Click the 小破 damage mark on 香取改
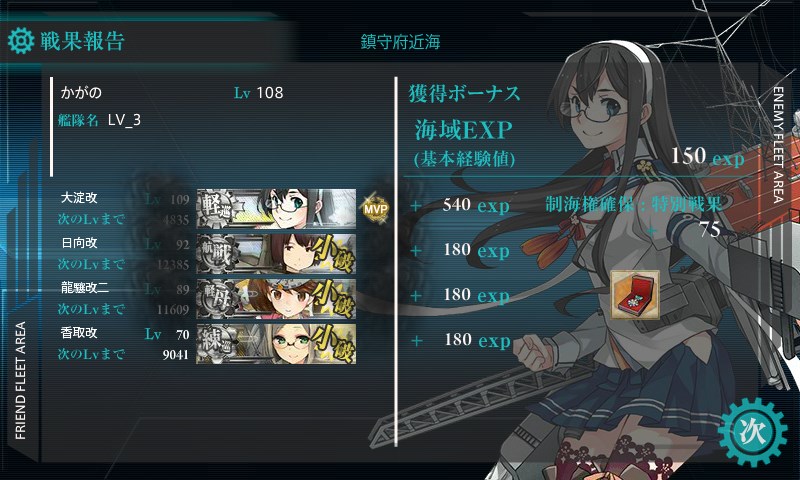 (x=334, y=343)
